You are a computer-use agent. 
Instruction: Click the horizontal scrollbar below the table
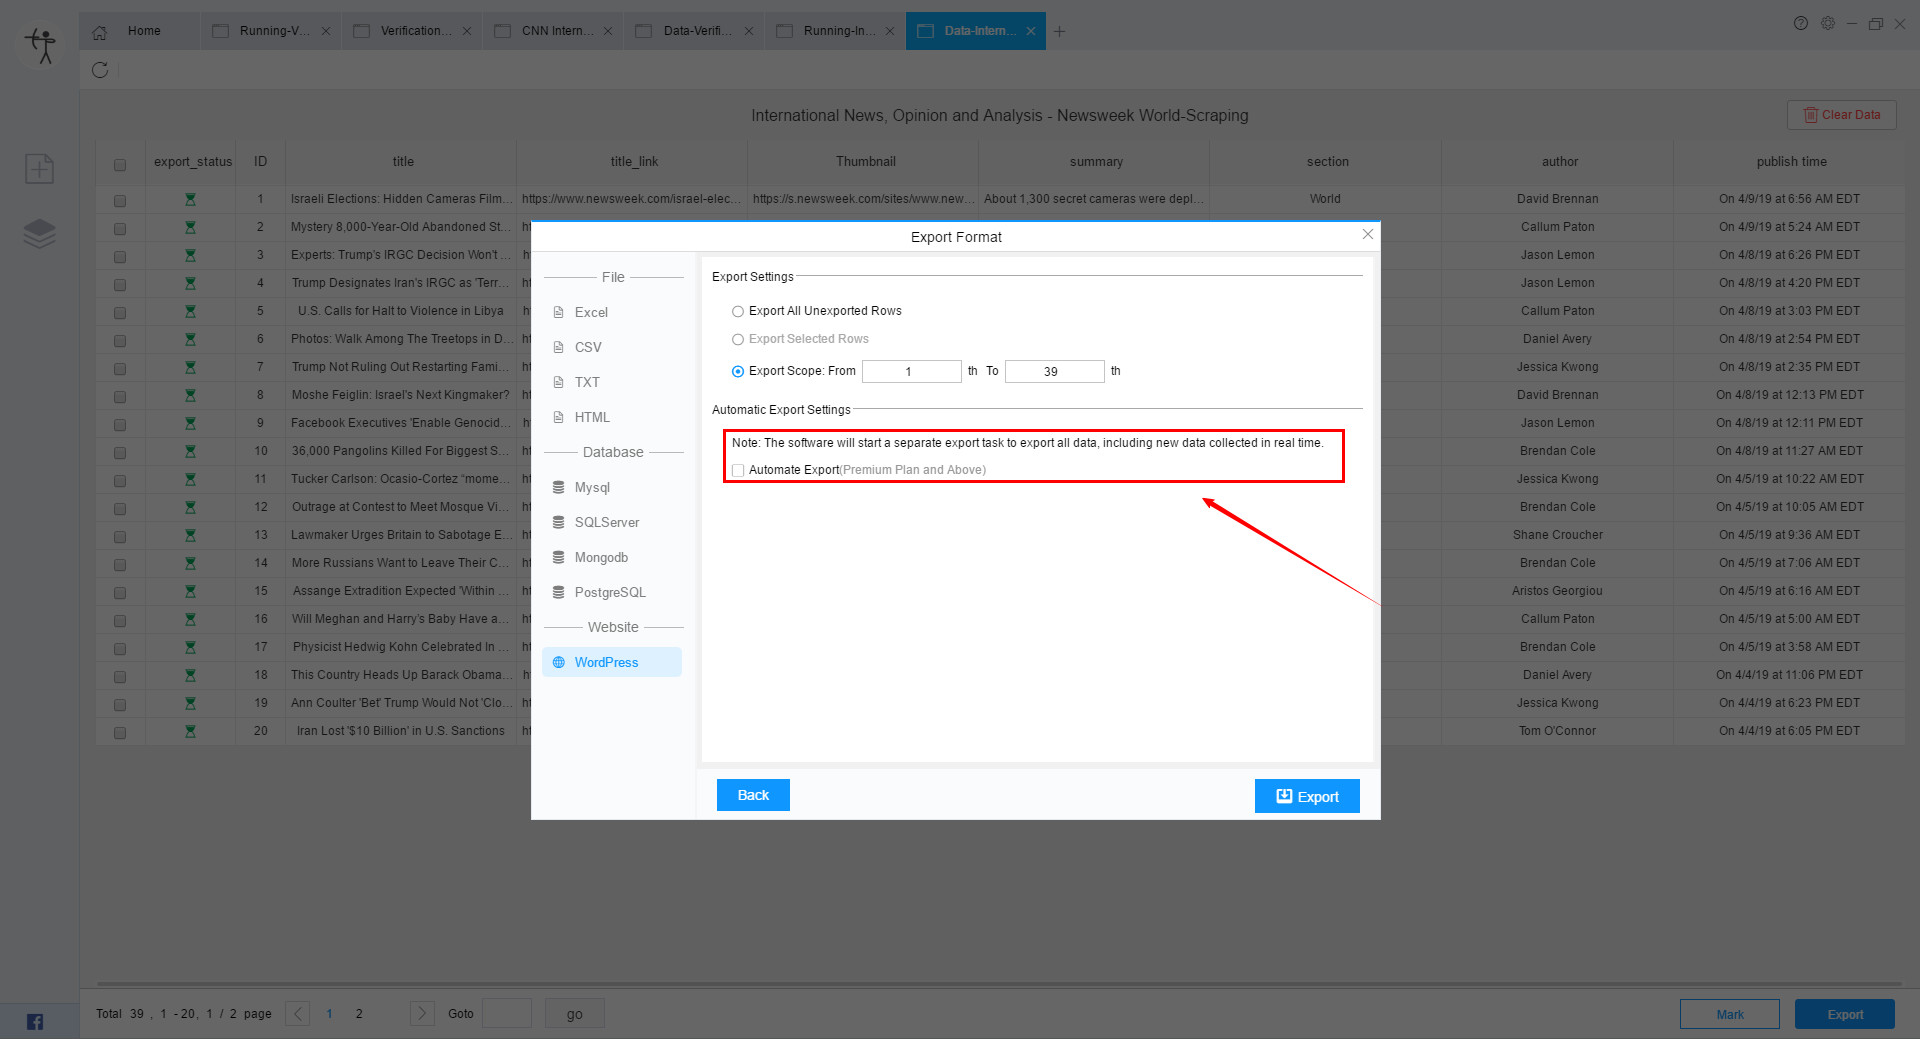[x=1000, y=984]
